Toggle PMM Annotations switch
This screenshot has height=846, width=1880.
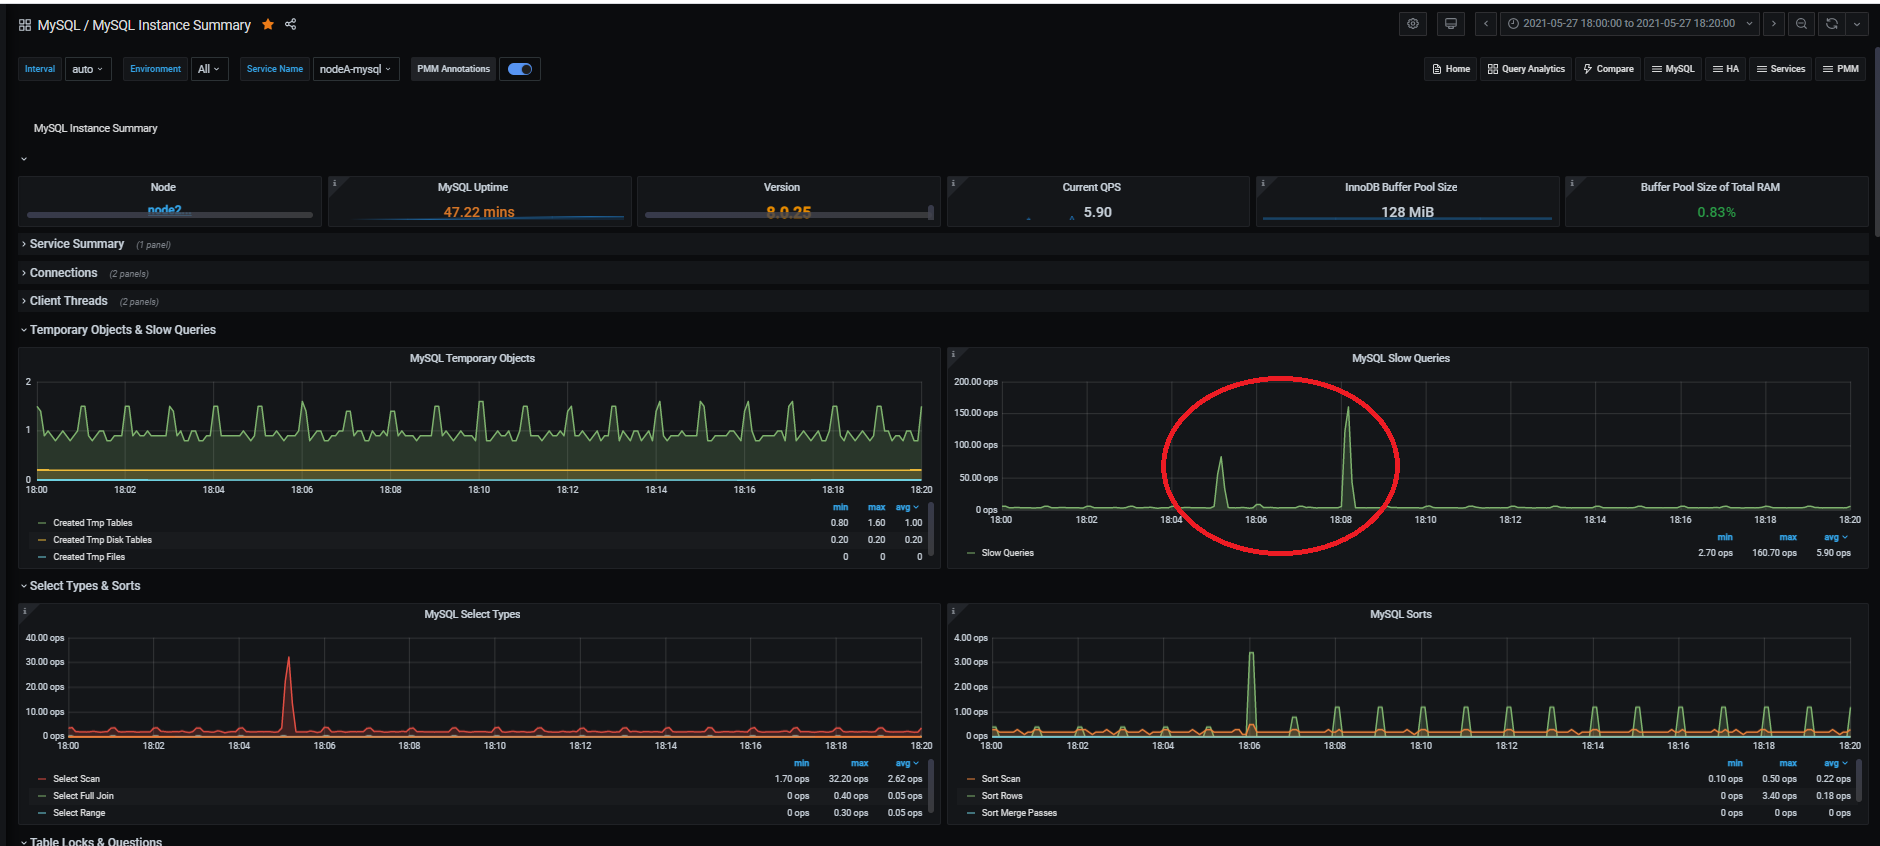520,69
